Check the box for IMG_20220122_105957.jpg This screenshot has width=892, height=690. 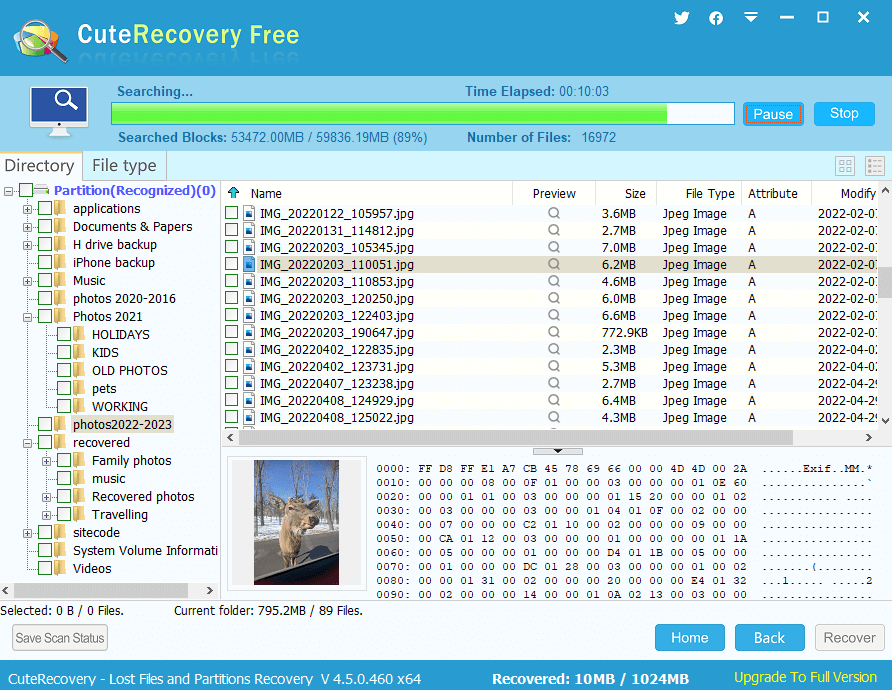click(x=232, y=214)
